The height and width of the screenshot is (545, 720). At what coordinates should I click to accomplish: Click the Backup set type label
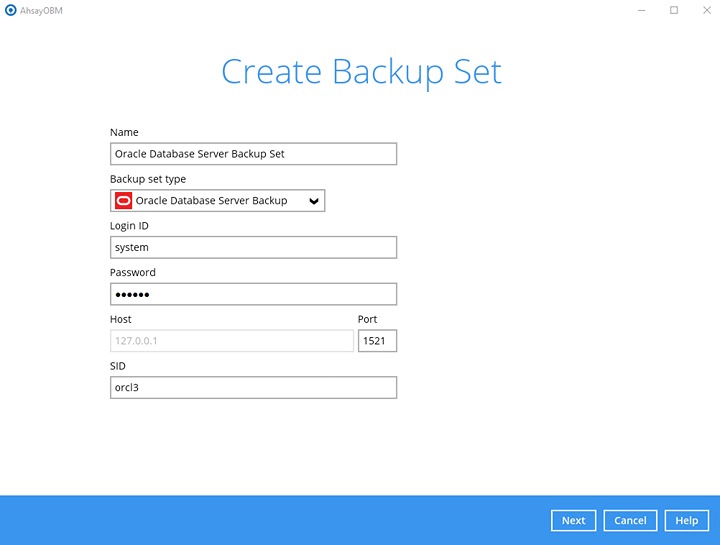[148, 179]
